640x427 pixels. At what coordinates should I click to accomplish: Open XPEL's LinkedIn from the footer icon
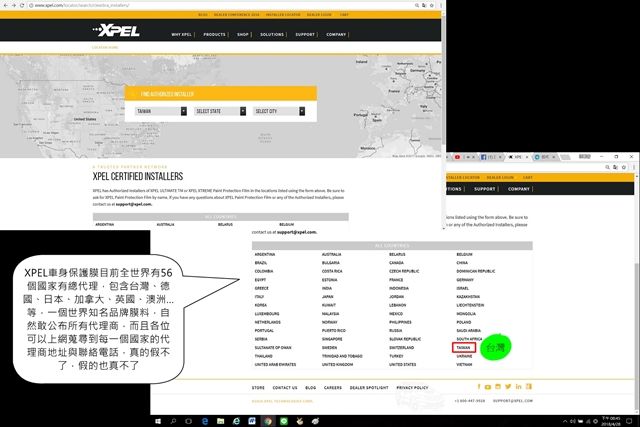[518, 387]
